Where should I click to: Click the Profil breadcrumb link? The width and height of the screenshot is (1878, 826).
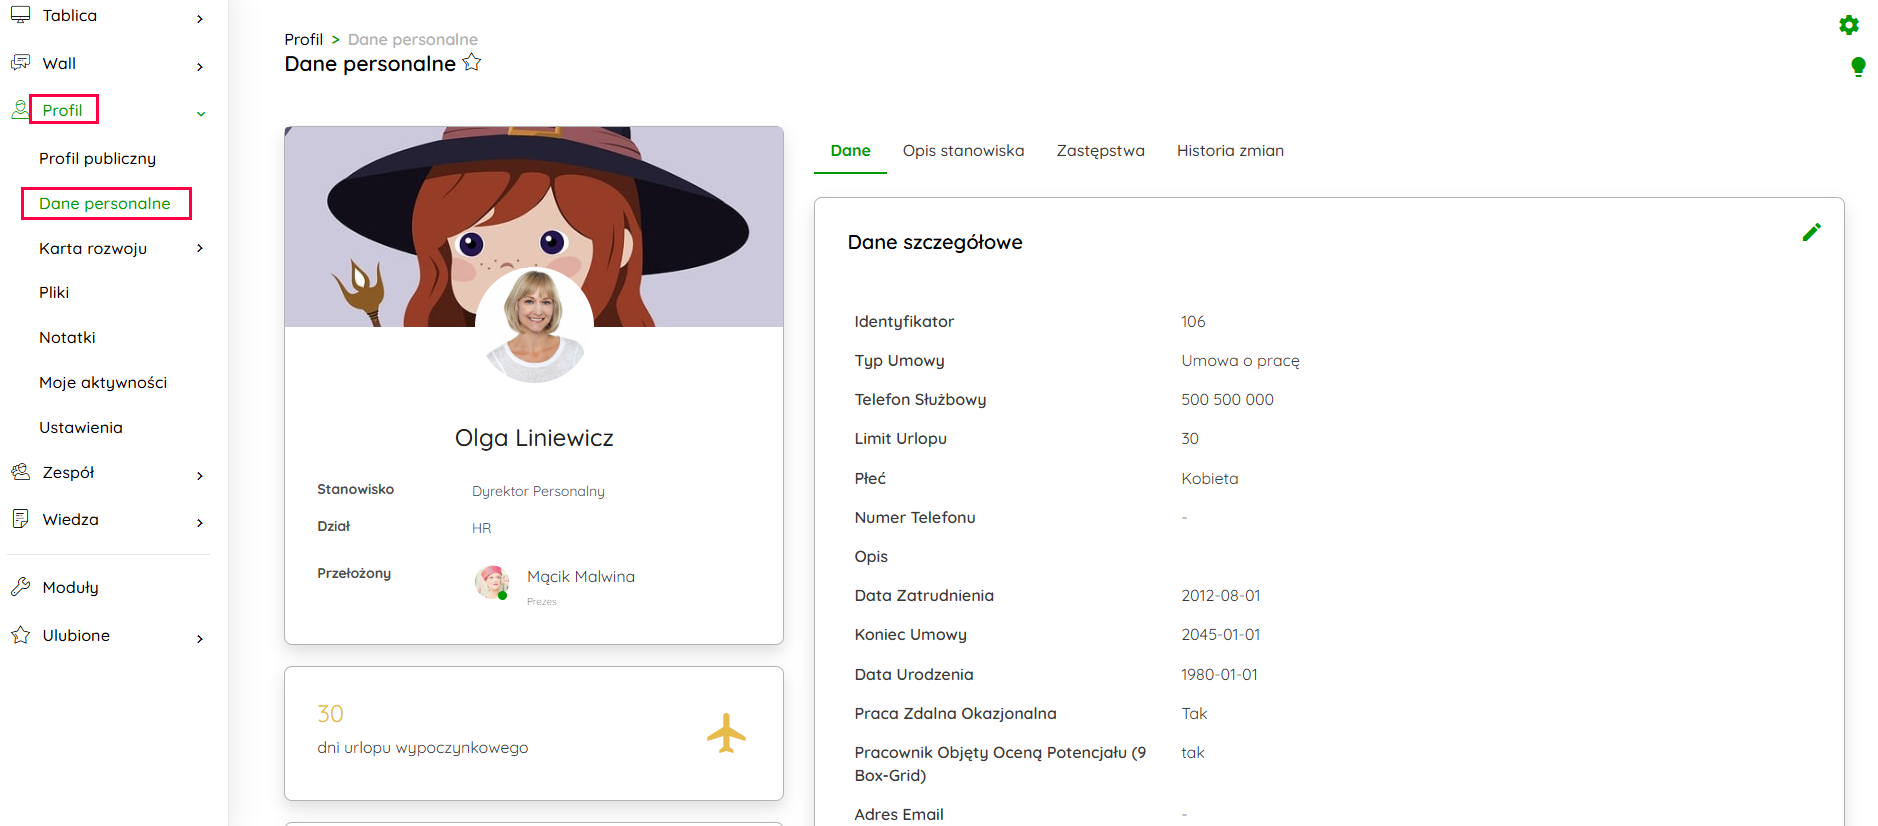click(x=303, y=40)
